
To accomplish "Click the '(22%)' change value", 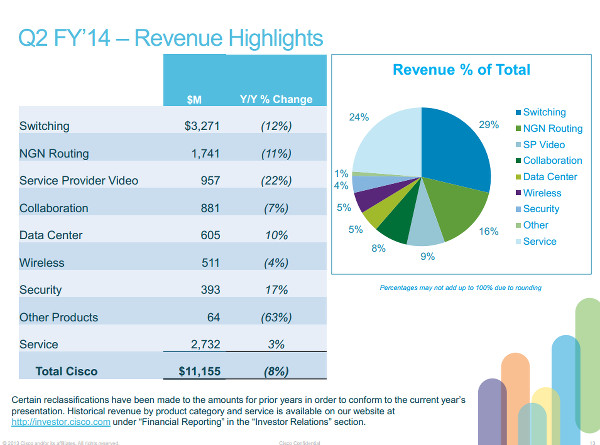I will [276, 181].
